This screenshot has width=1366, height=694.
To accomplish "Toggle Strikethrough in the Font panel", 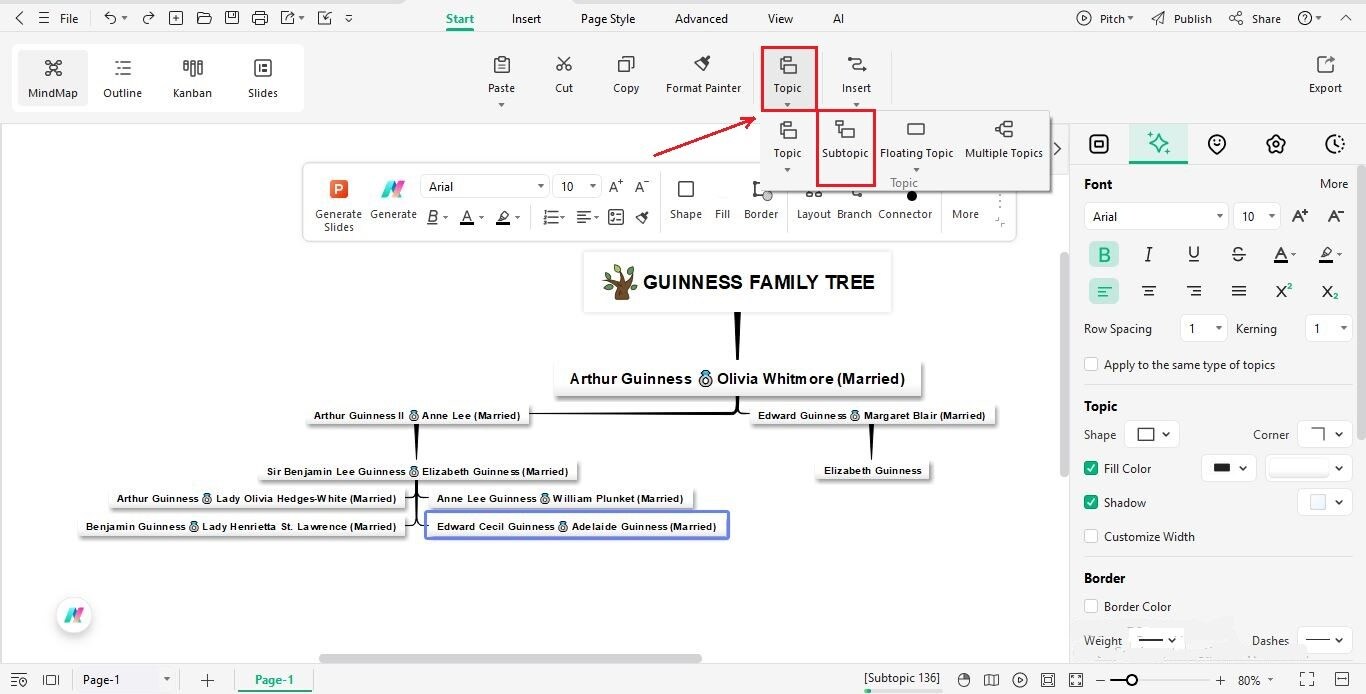I will point(1239,254).
